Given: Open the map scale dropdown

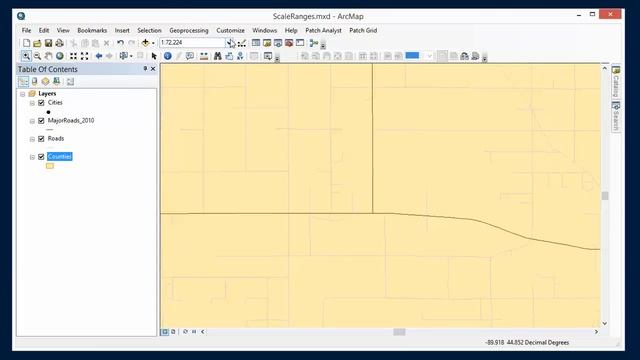Looking at the screenshot, I should click(x=230, y=42).
